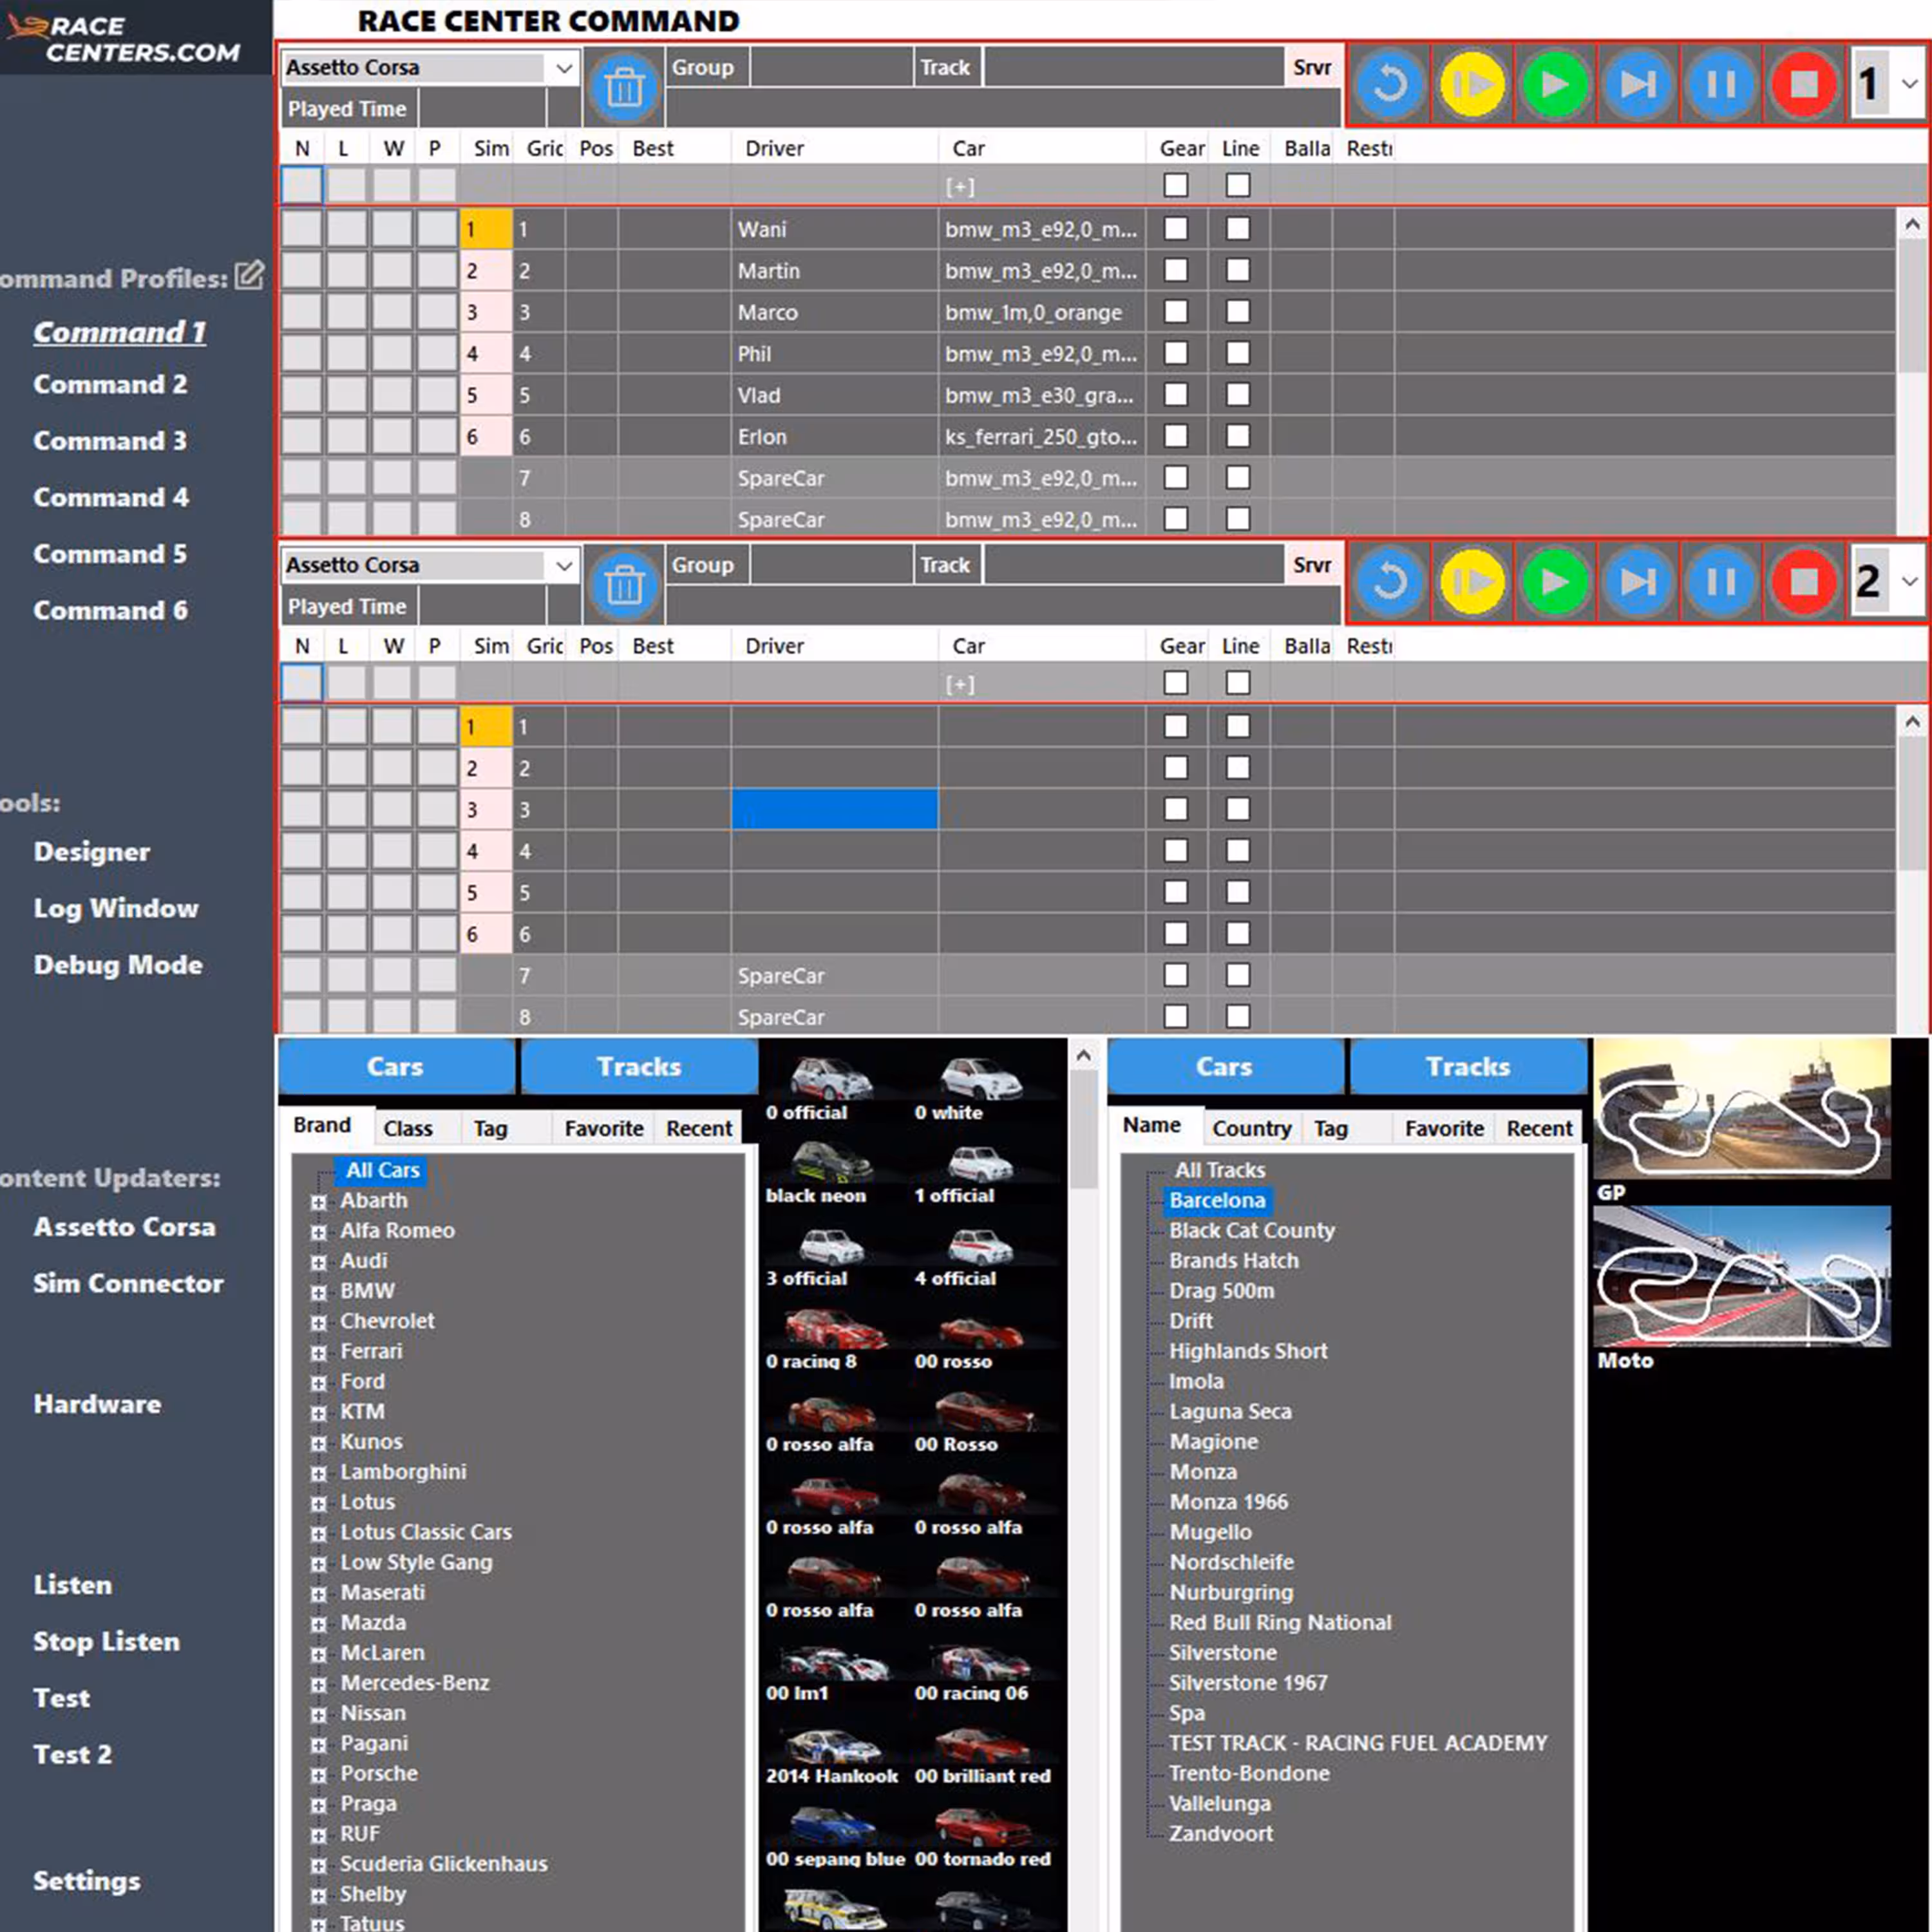Click blue pause icon in command row 2

tap(1720, 581)
